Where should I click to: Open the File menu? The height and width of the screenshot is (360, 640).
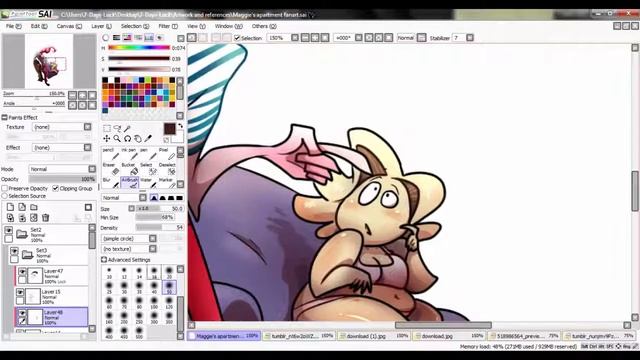[13, 26]
